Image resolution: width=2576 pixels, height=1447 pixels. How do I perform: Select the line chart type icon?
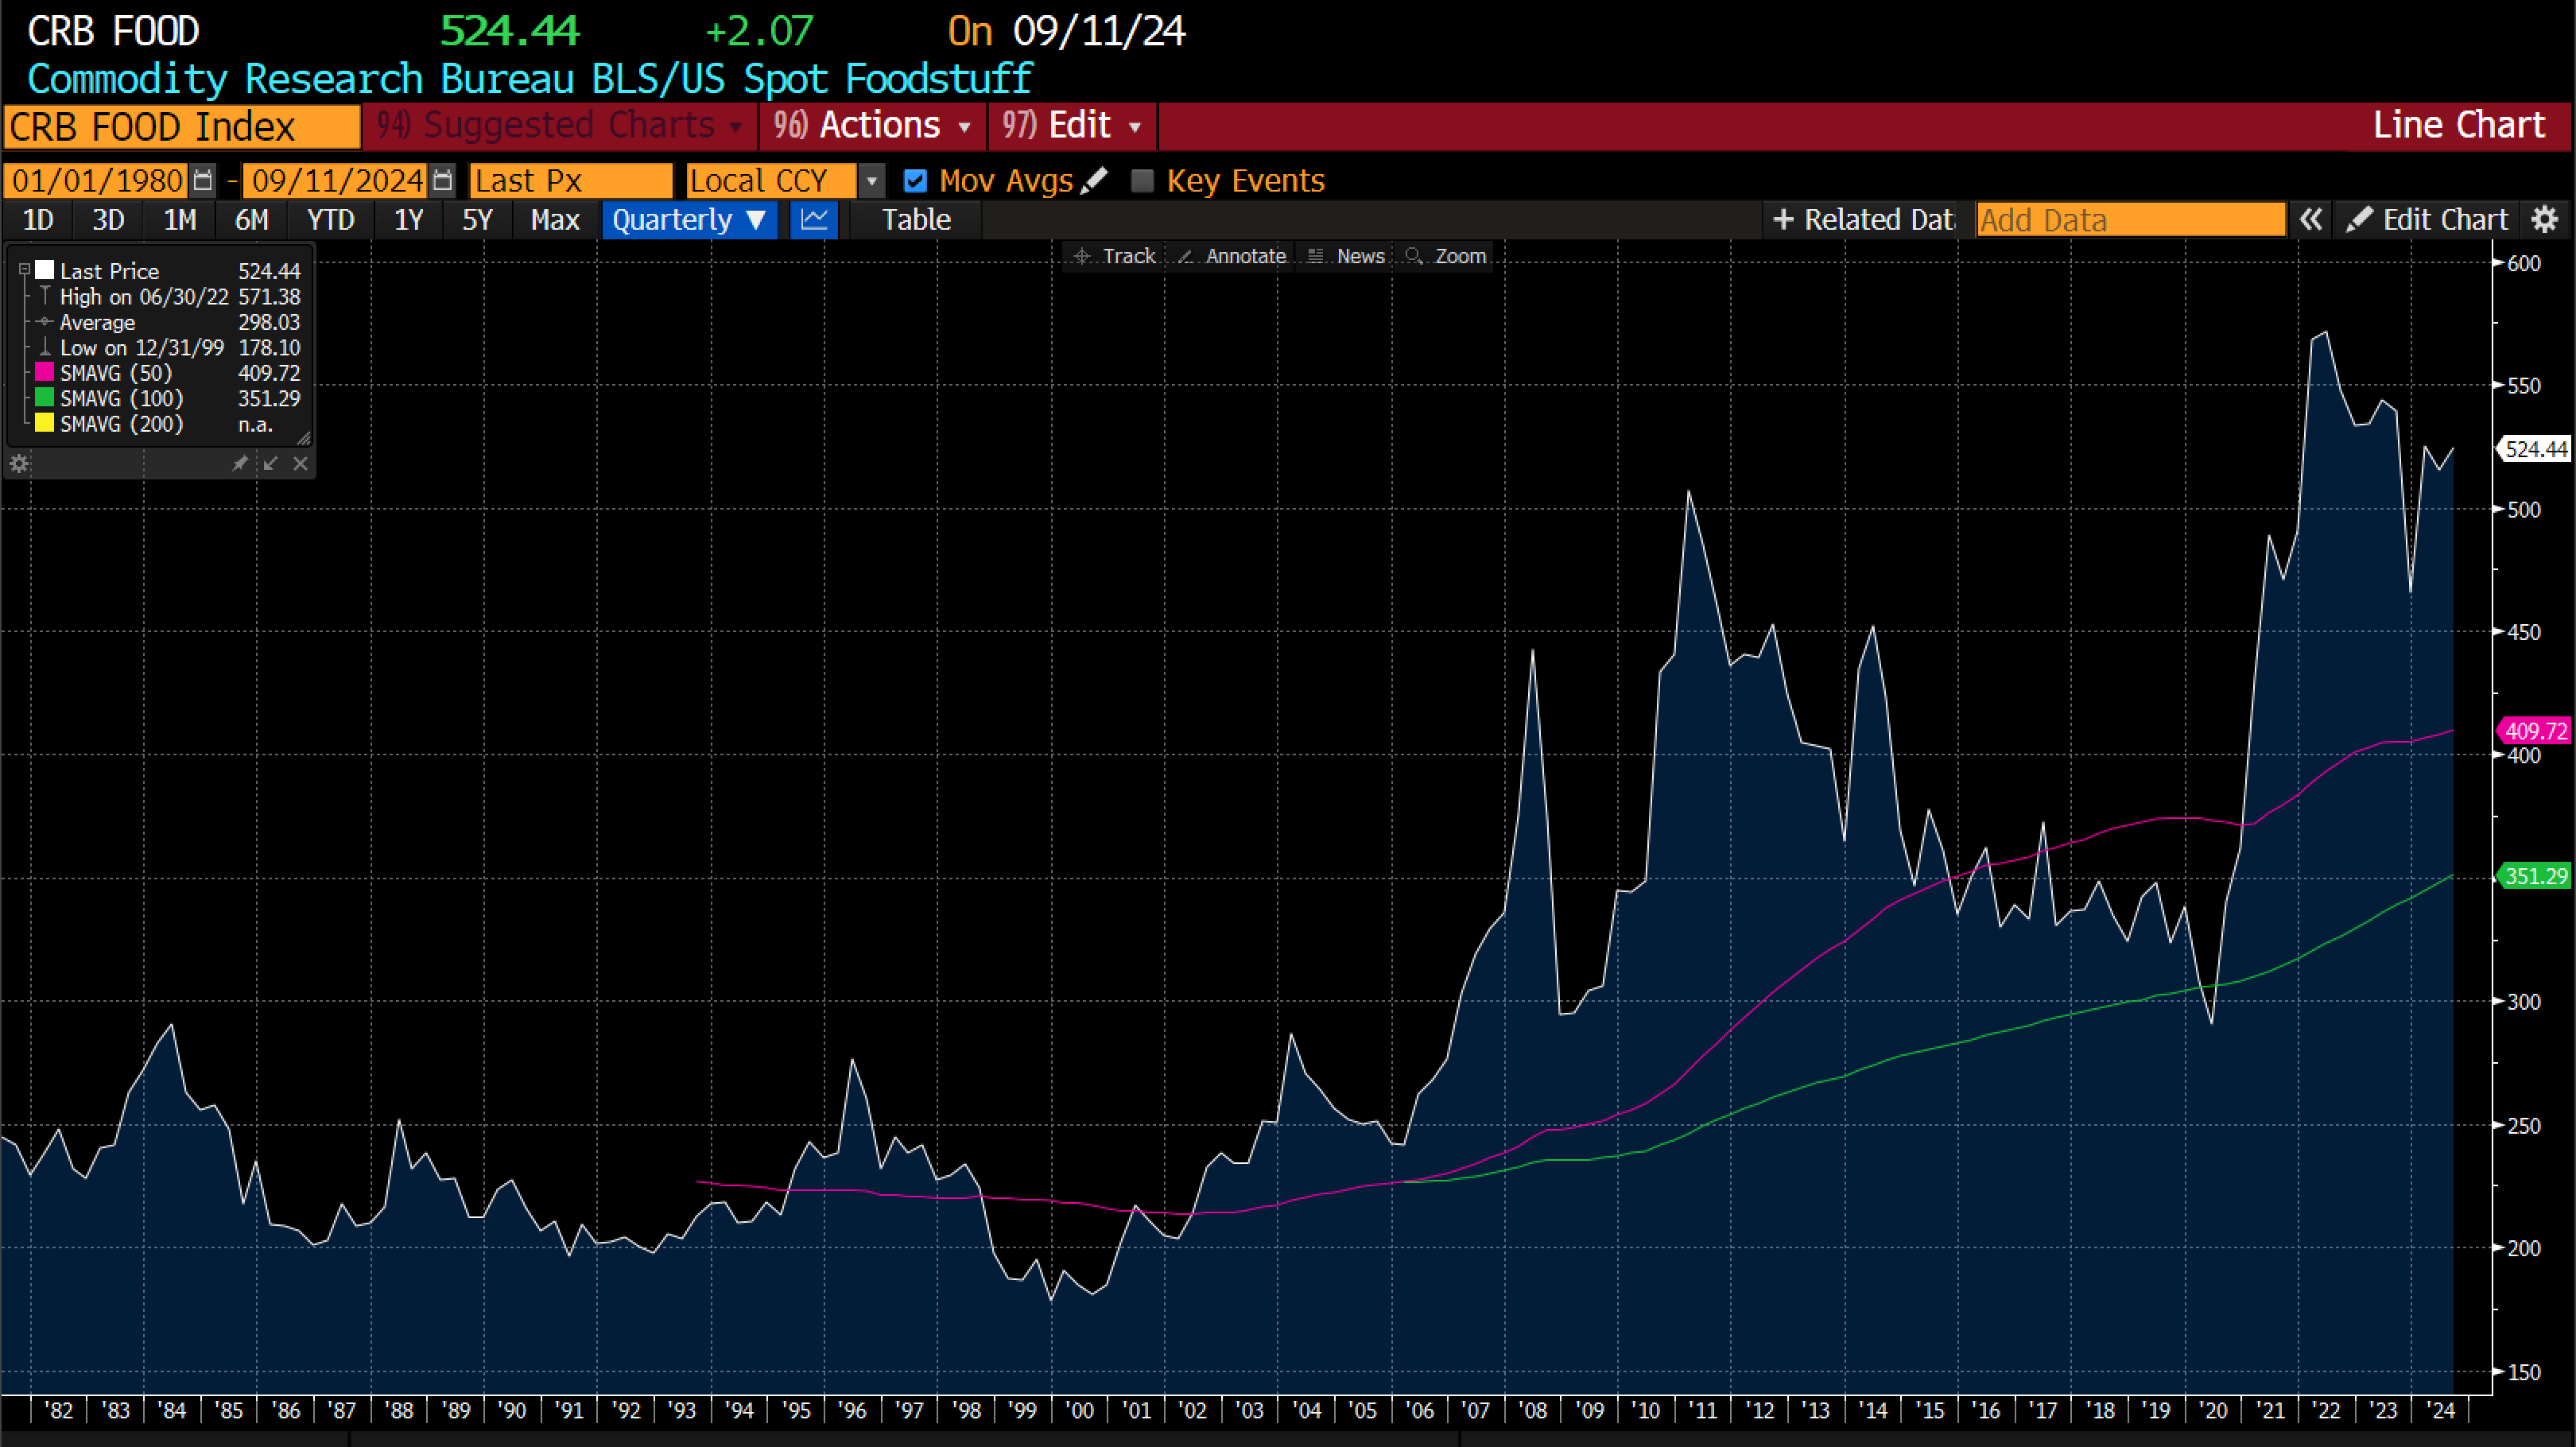814,219
